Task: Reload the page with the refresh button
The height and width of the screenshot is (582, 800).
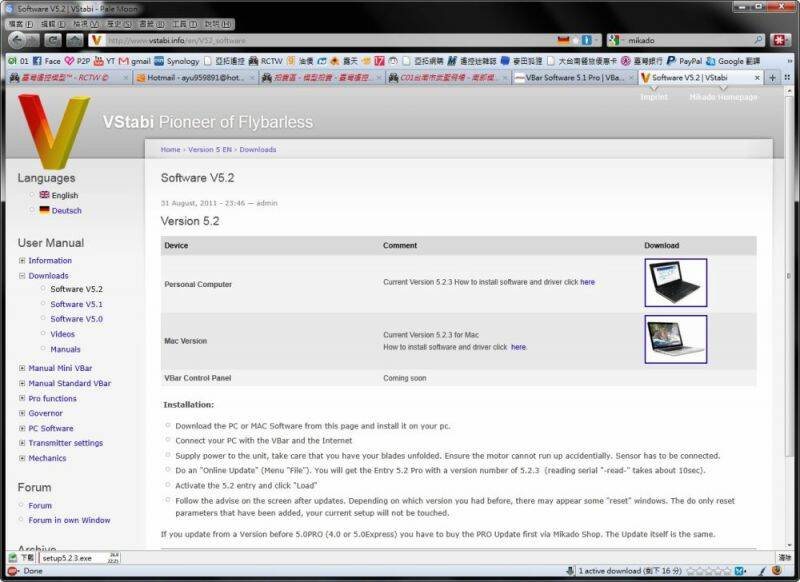Action: (x=52, y=40)
